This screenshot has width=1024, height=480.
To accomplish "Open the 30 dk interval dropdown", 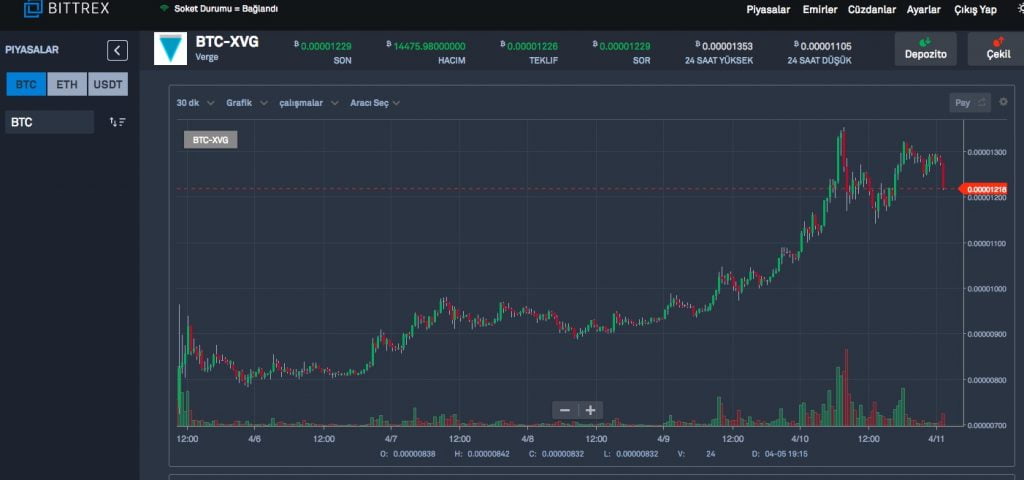I will point(194,103).
